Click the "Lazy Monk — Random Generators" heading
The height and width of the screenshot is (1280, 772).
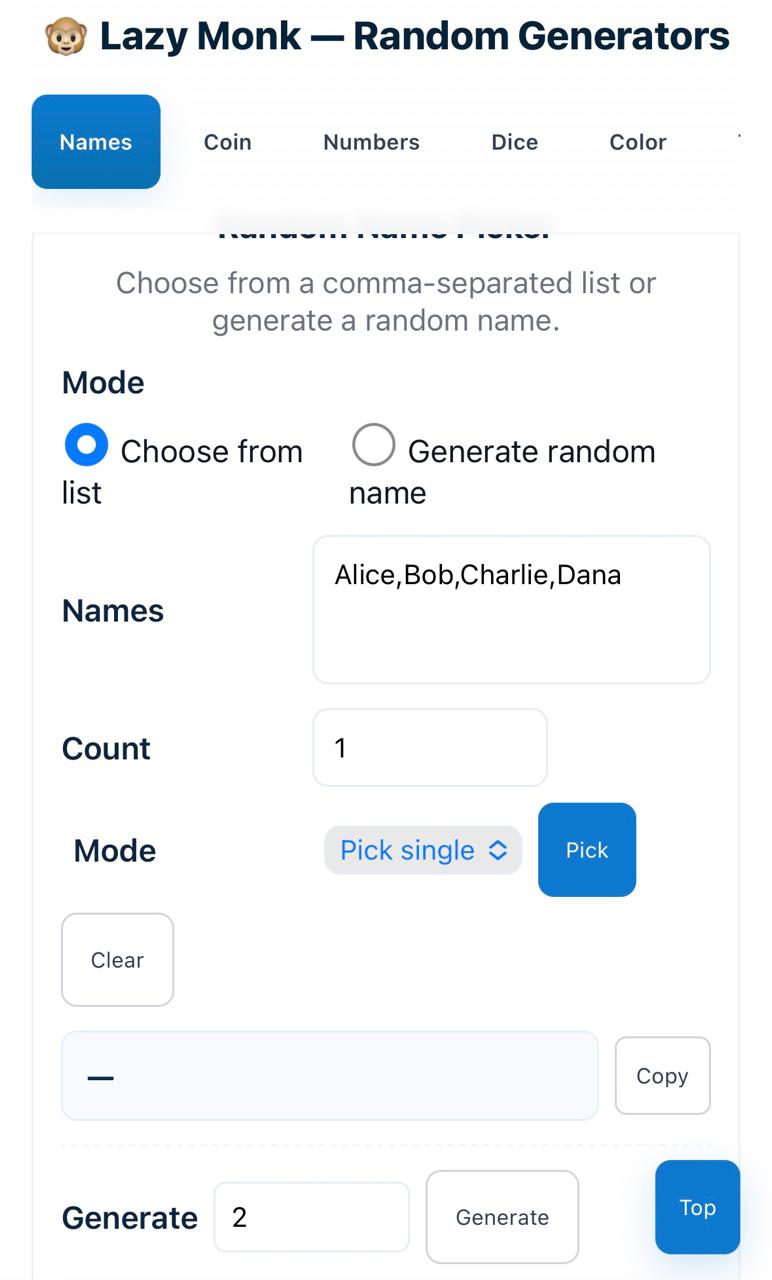[414, 37]
